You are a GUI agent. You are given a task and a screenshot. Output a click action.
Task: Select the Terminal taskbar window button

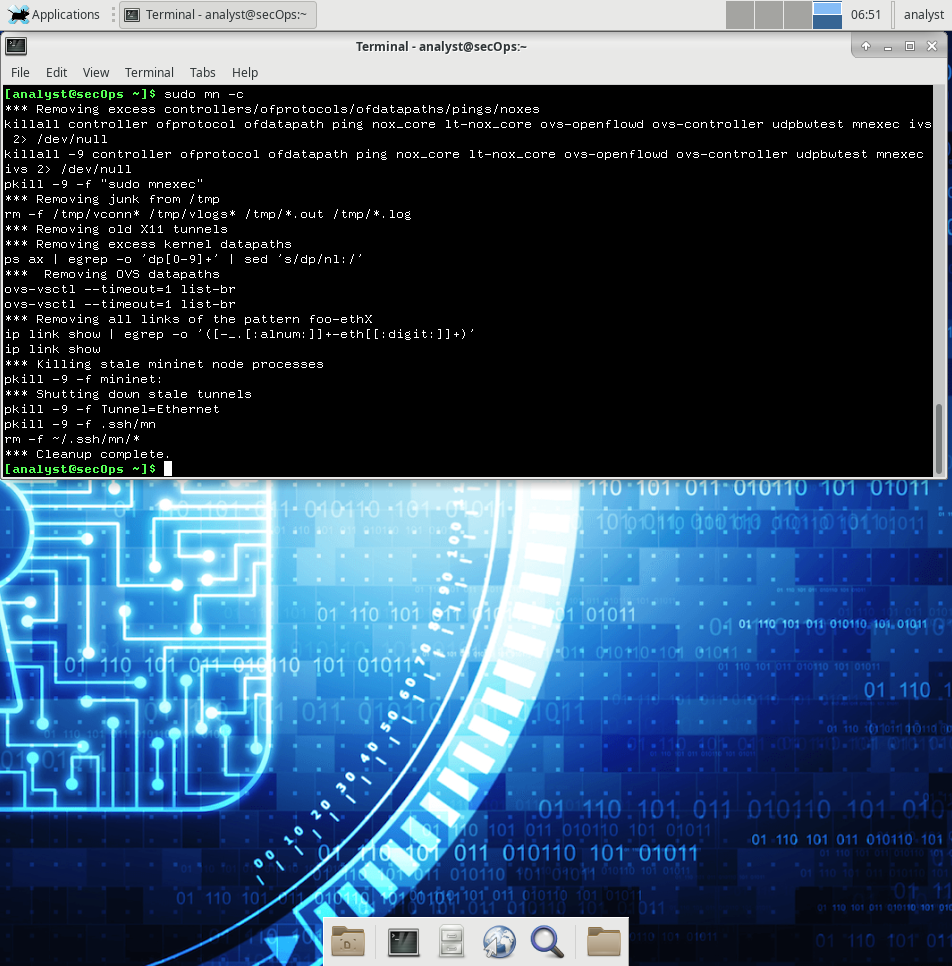[218, 15]
